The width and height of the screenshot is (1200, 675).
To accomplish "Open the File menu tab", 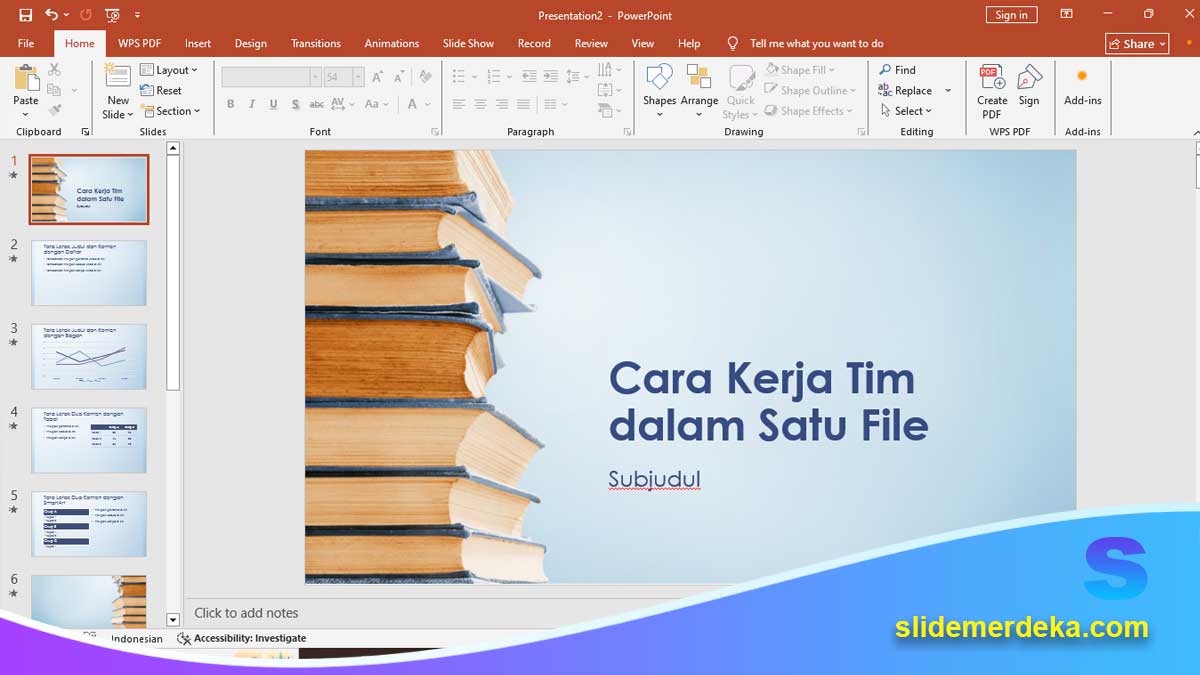I will (x=26, y=43).
